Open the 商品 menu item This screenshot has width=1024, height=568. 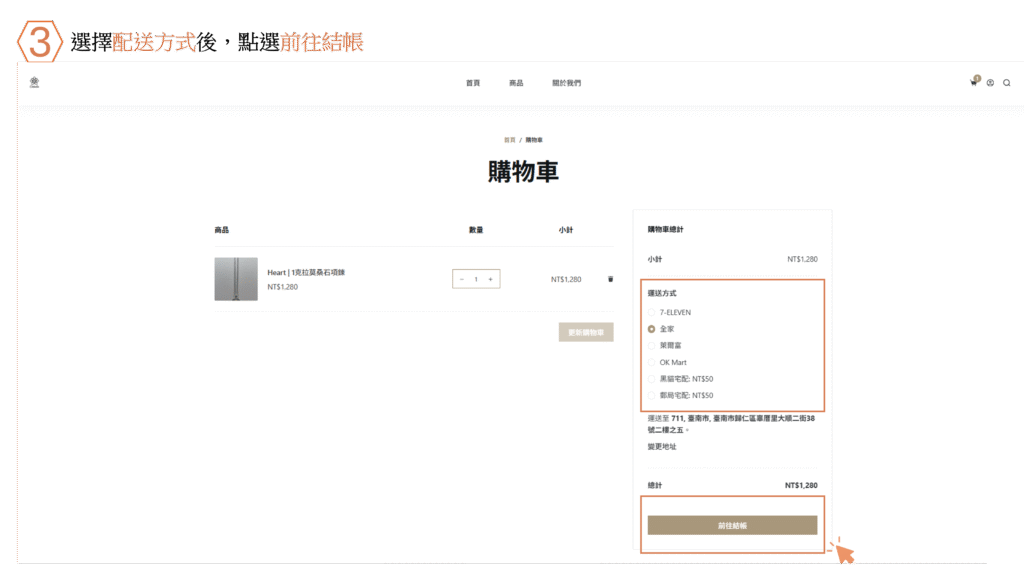click(515, 83)
